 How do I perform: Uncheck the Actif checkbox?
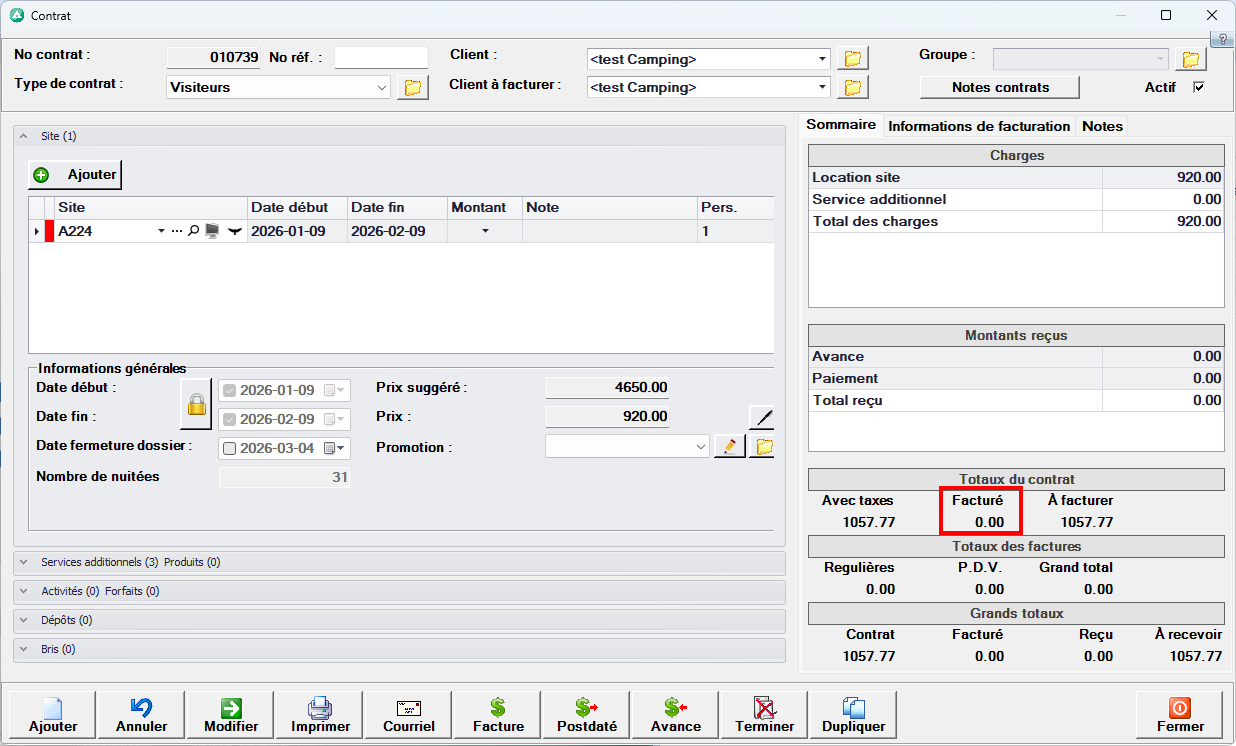pyautogui.click(x=1199, y=87)
